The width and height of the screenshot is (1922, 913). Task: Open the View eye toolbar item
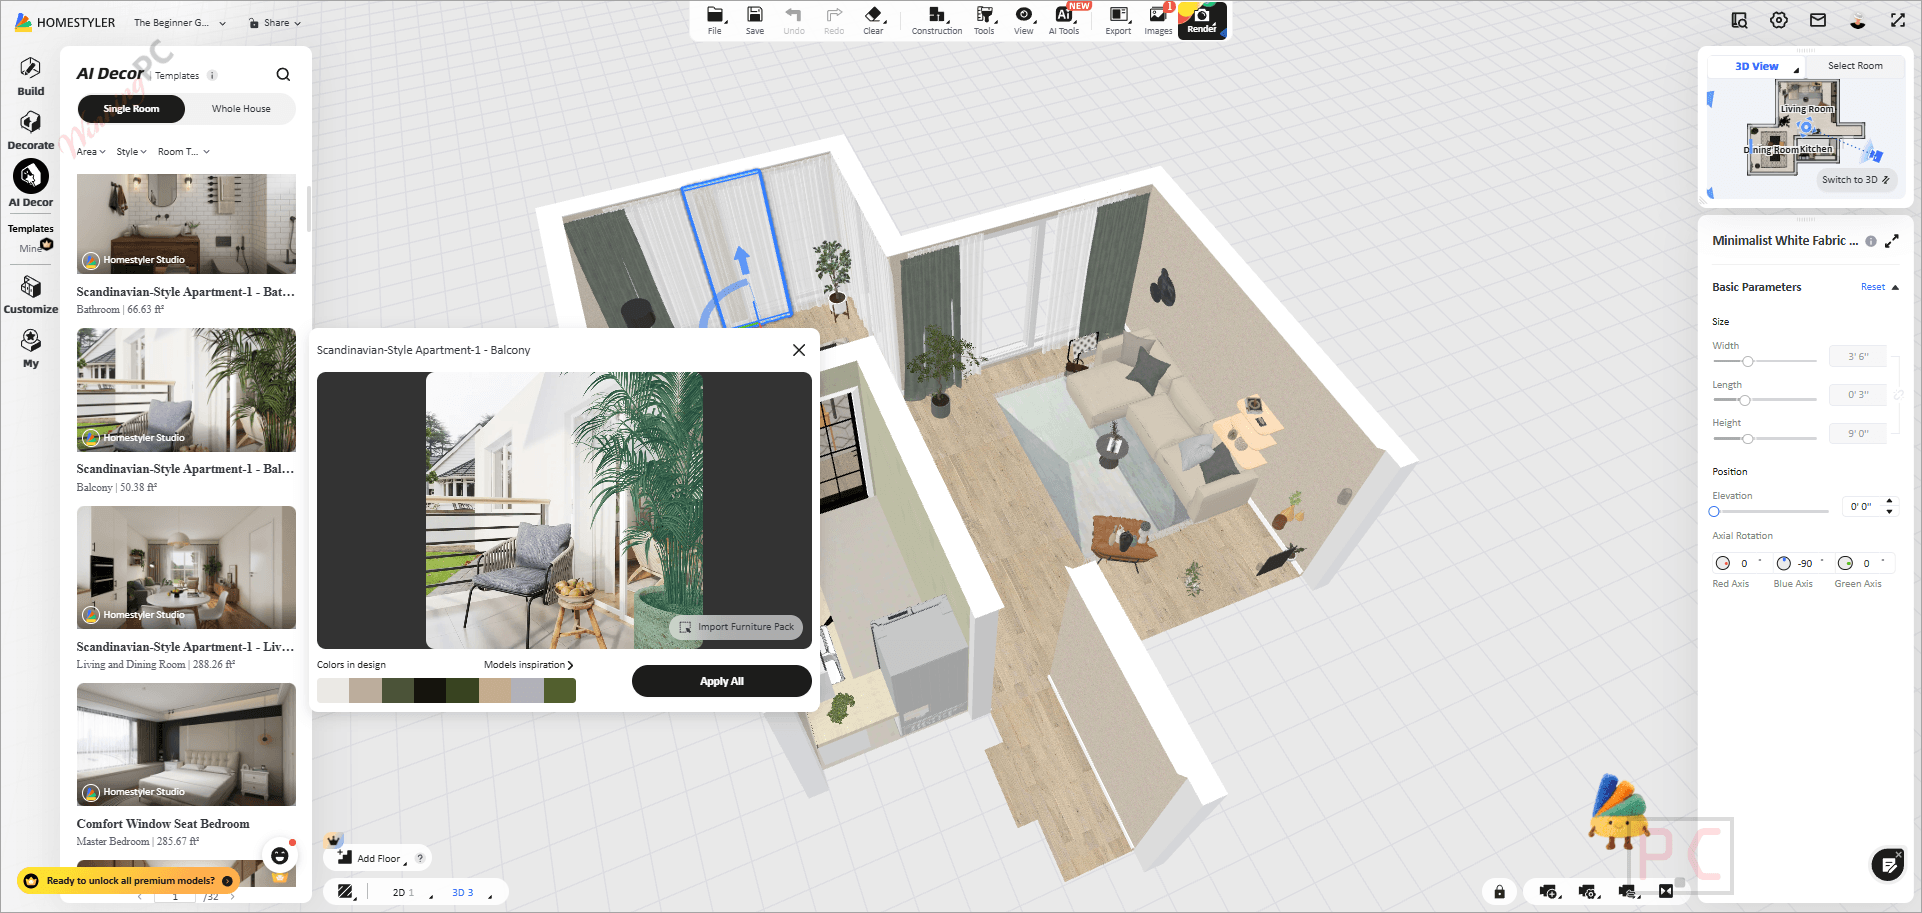[1024, 20]
